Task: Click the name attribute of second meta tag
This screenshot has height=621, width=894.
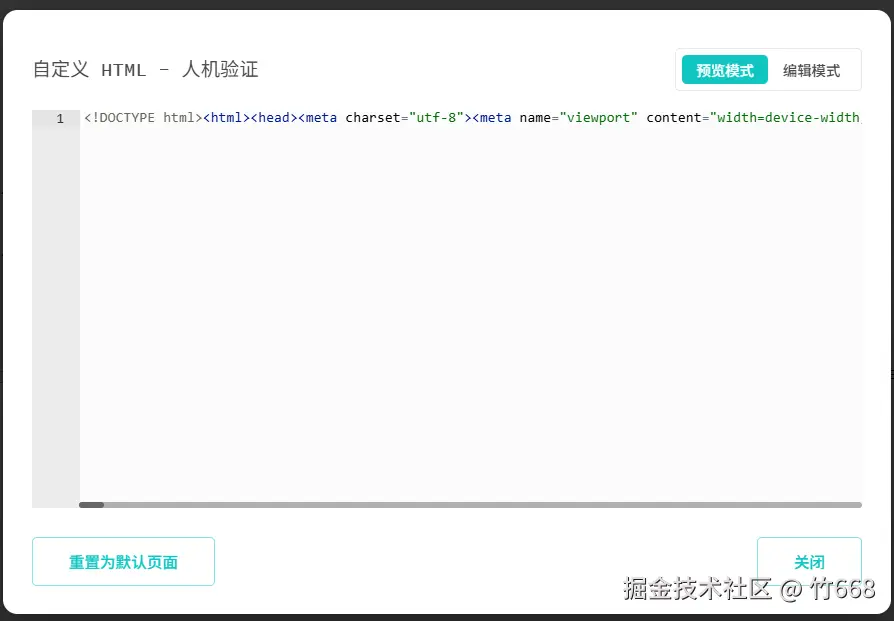Action: 537,117
